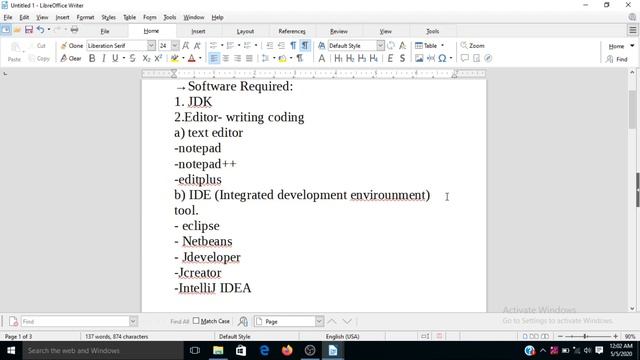Insert a comment
The image size is (640, 360).
[464, 58]
